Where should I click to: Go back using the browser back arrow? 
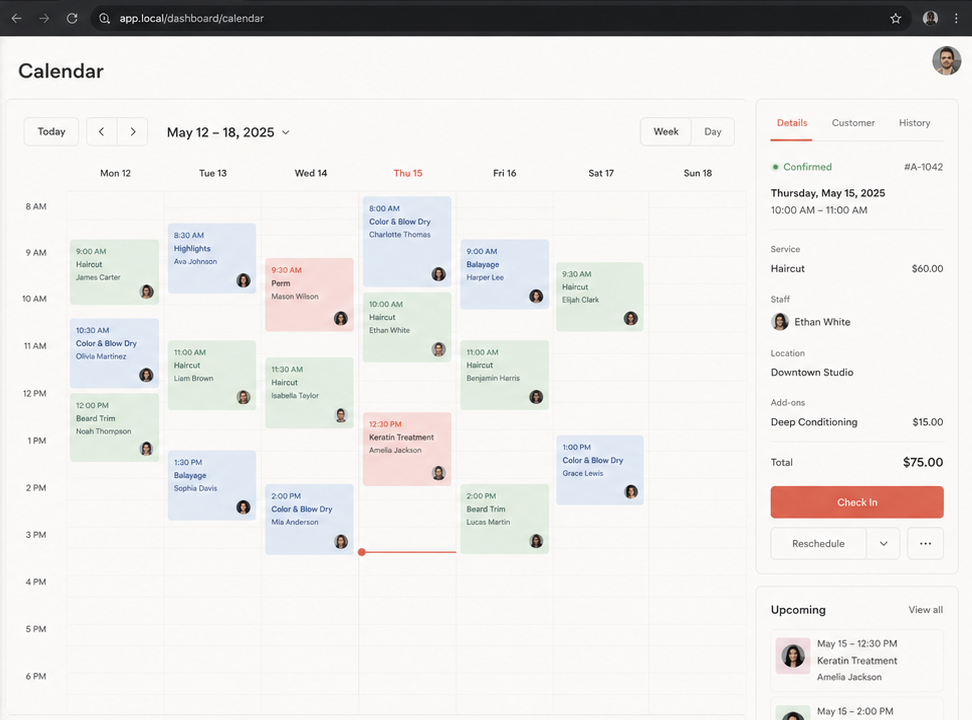[17, 19]
